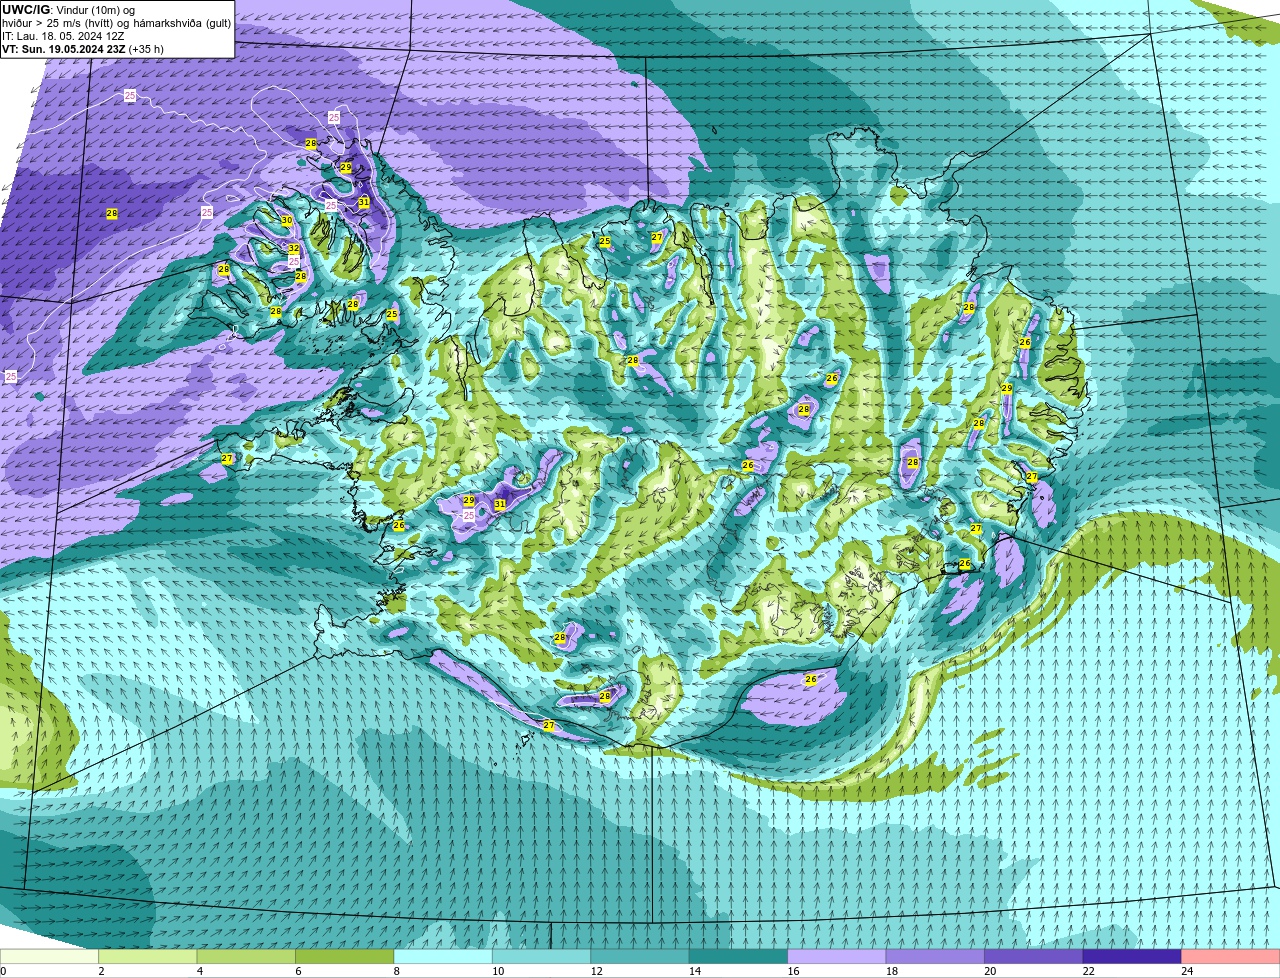Screen dimensions: 1280x978
Task: Click the 0–2 m/s pale yellow legend swatch
Action: (x=50, y=957)
